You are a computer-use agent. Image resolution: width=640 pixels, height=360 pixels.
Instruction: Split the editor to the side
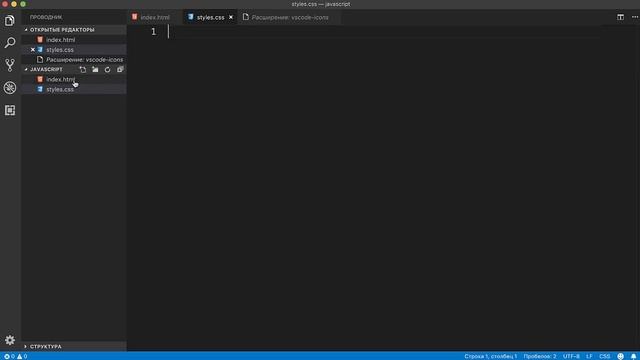click(x=620, y=17)
